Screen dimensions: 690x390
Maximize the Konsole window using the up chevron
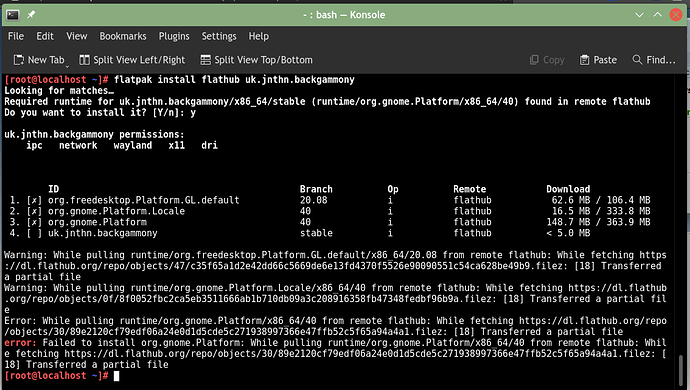coord(657,15)
